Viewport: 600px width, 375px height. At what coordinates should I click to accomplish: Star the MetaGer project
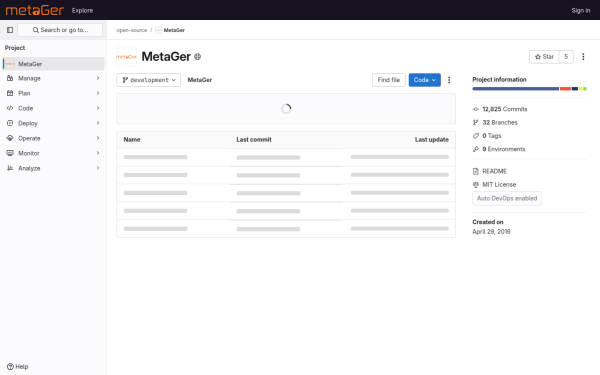pos(544,57)
